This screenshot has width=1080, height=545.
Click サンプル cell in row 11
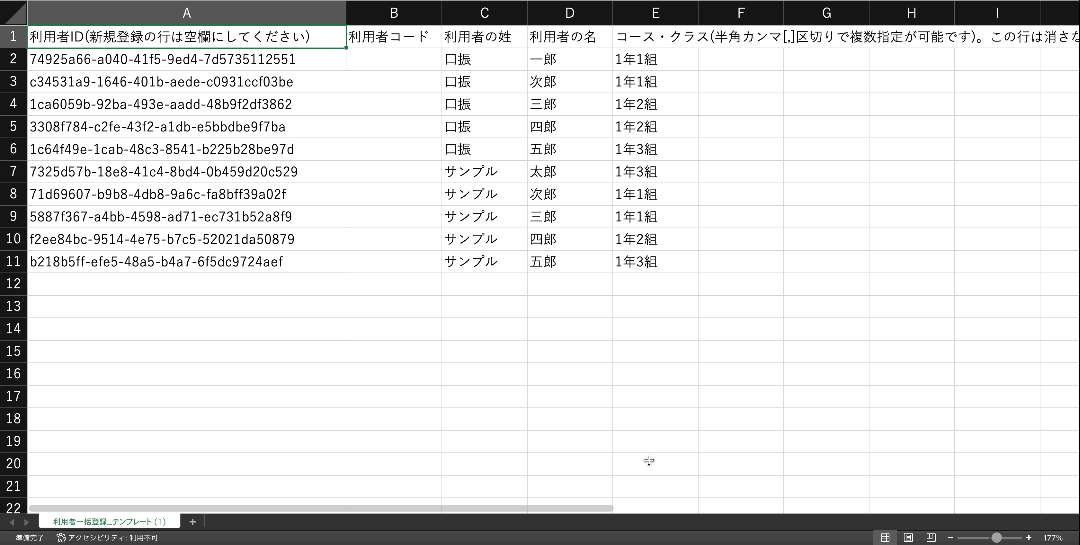tap(484, 261)
